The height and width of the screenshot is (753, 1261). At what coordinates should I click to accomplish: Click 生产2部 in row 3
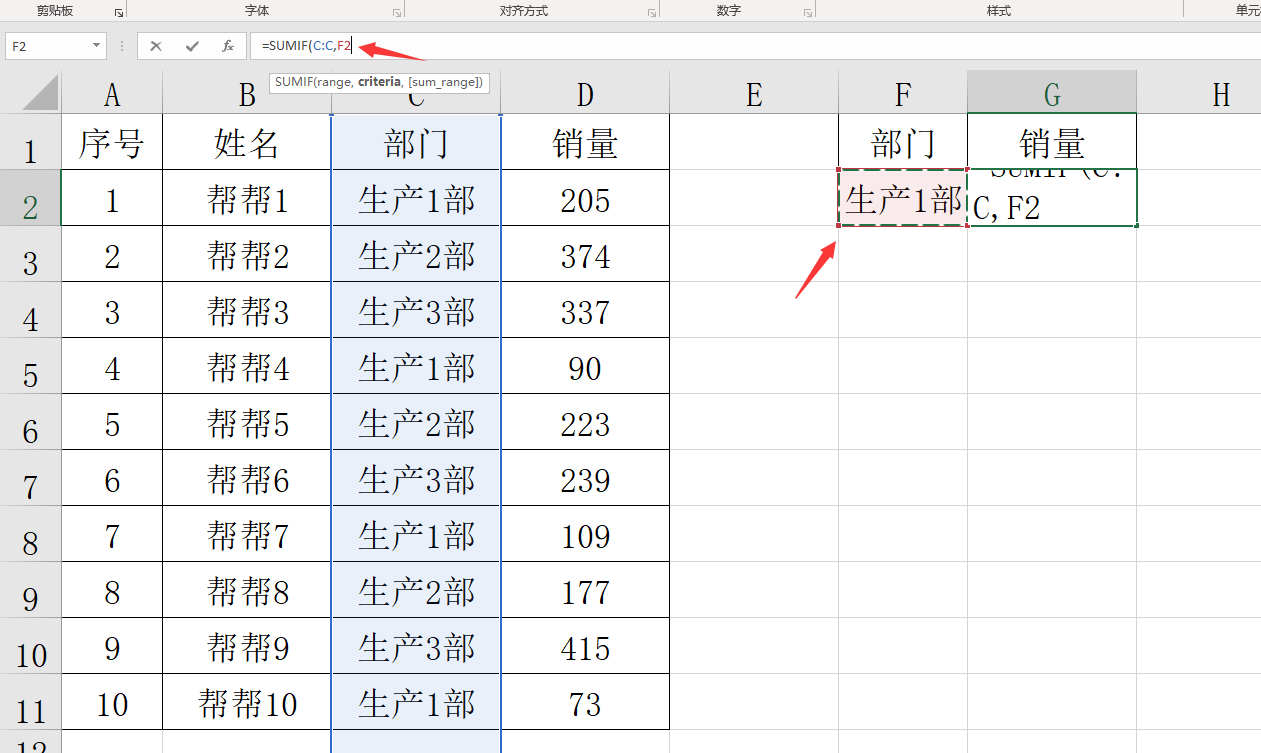[x=416, y=254]
